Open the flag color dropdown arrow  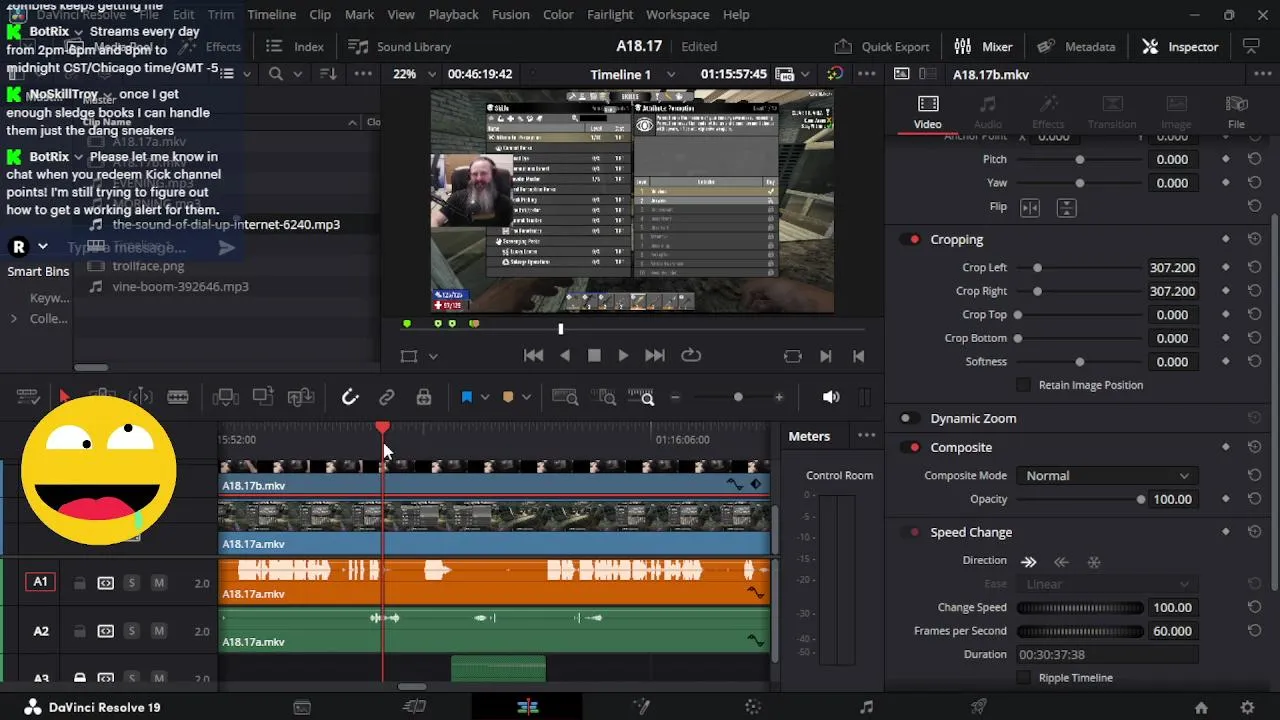click(x=485, y=397)
